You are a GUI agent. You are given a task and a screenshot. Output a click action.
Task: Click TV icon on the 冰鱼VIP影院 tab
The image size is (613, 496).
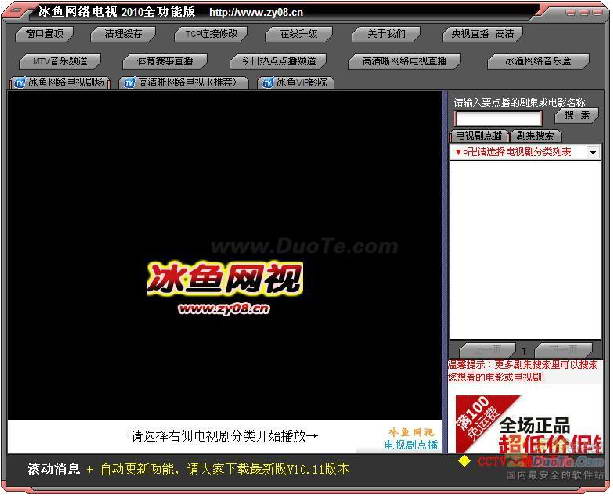click(x=268, y=83)
